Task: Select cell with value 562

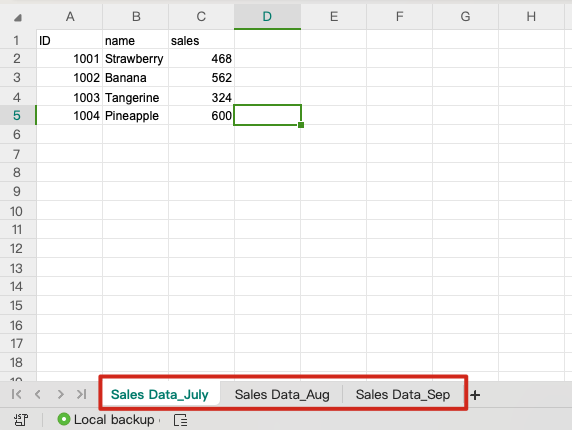Action: point(201,77)
